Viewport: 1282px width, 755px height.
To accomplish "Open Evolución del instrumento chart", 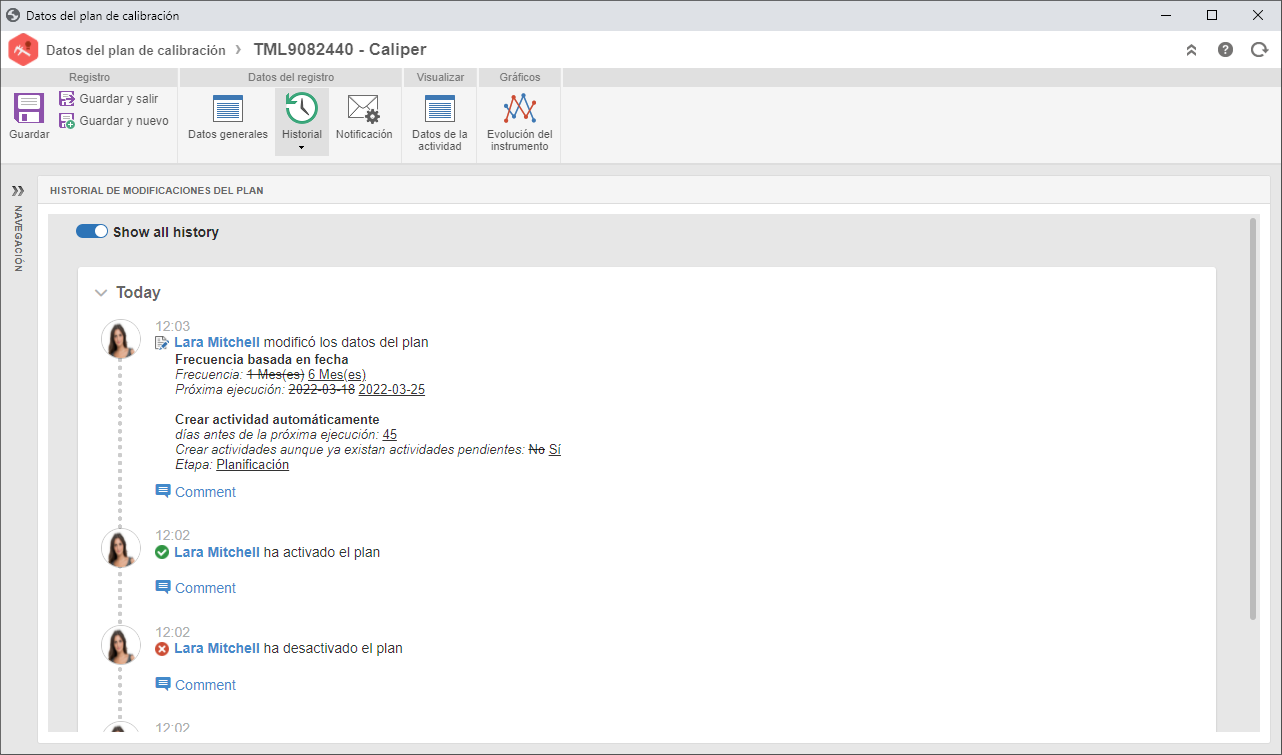I will [519, 124].
